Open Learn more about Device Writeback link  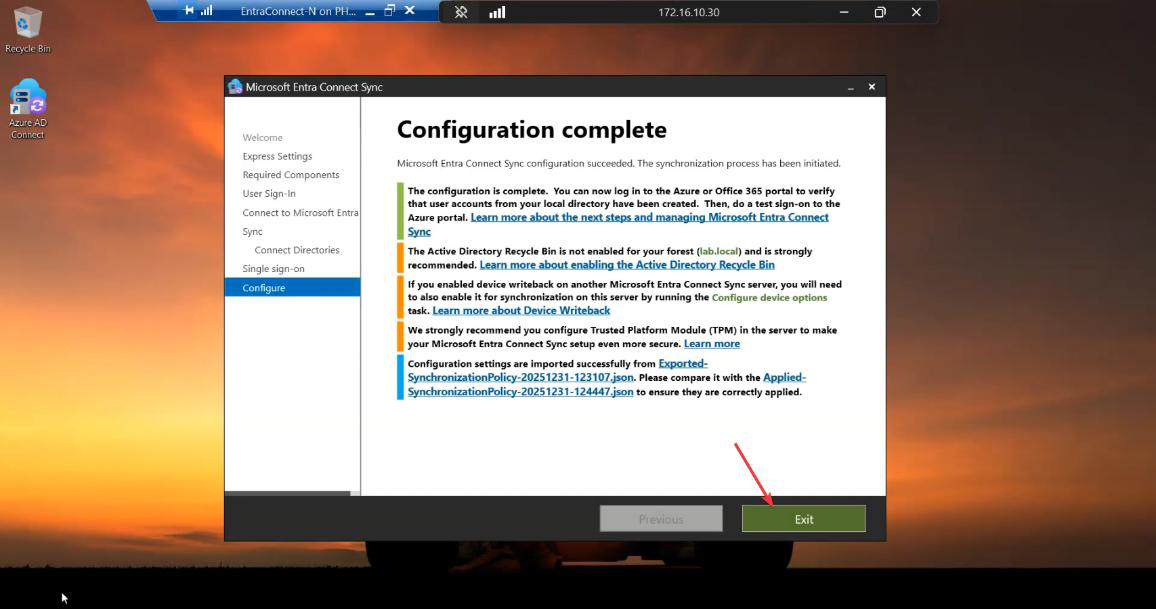point(521,310)
